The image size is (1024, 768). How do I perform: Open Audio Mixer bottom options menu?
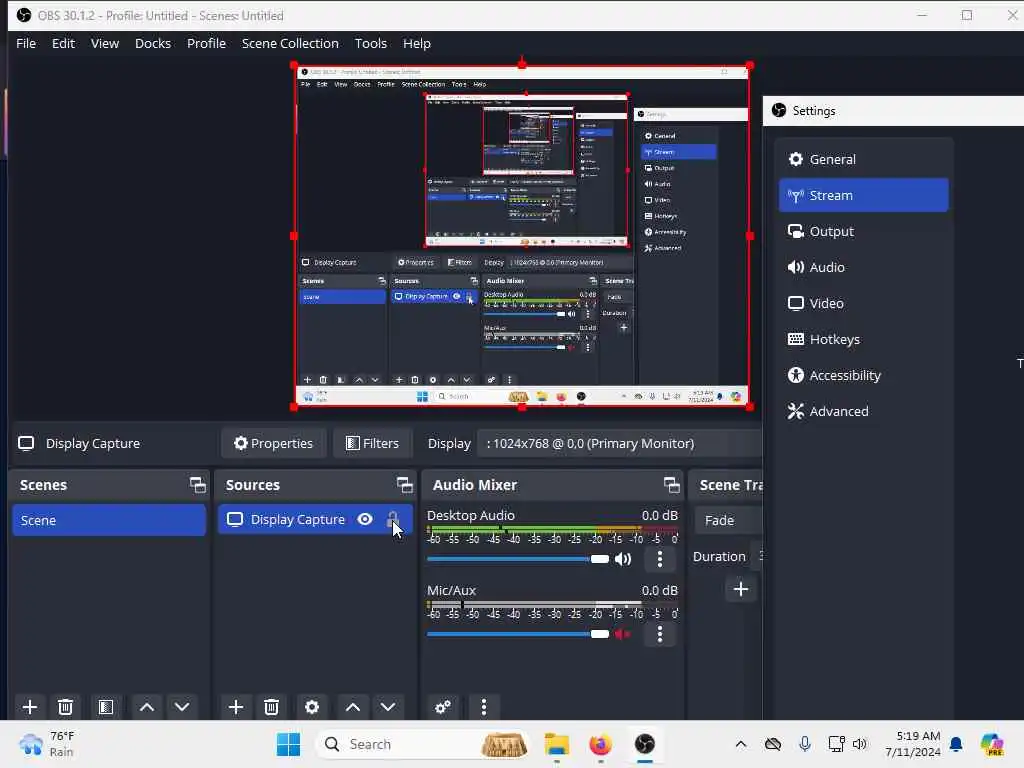pyautogui.click(x=483, y=707)
